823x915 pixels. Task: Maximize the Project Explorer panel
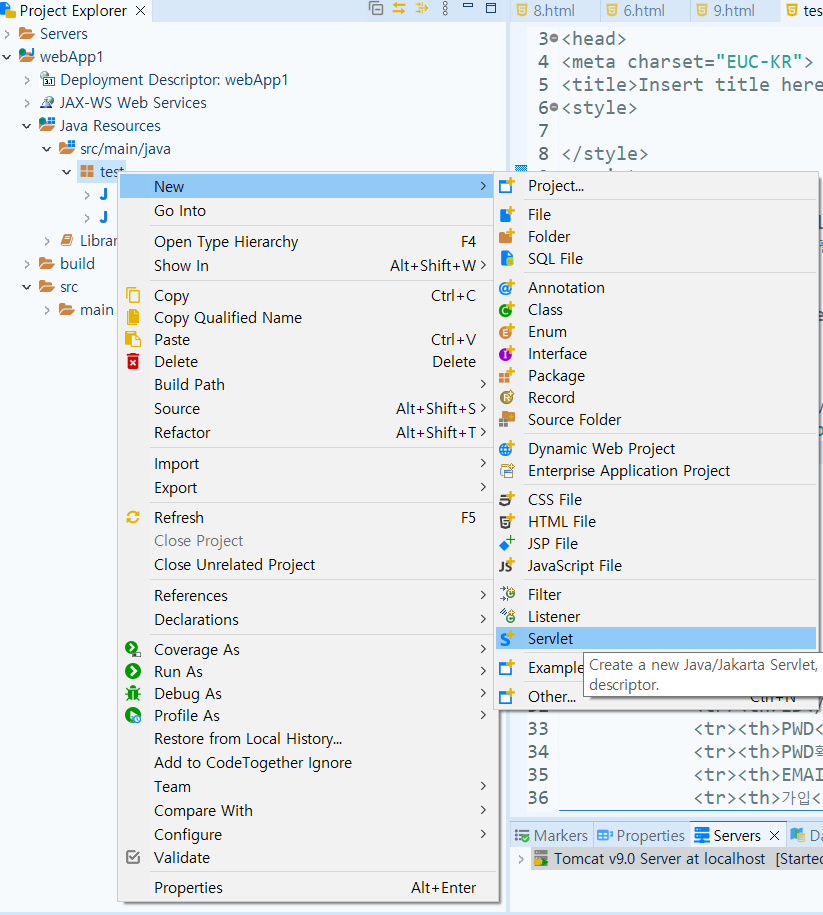(491, 8)
